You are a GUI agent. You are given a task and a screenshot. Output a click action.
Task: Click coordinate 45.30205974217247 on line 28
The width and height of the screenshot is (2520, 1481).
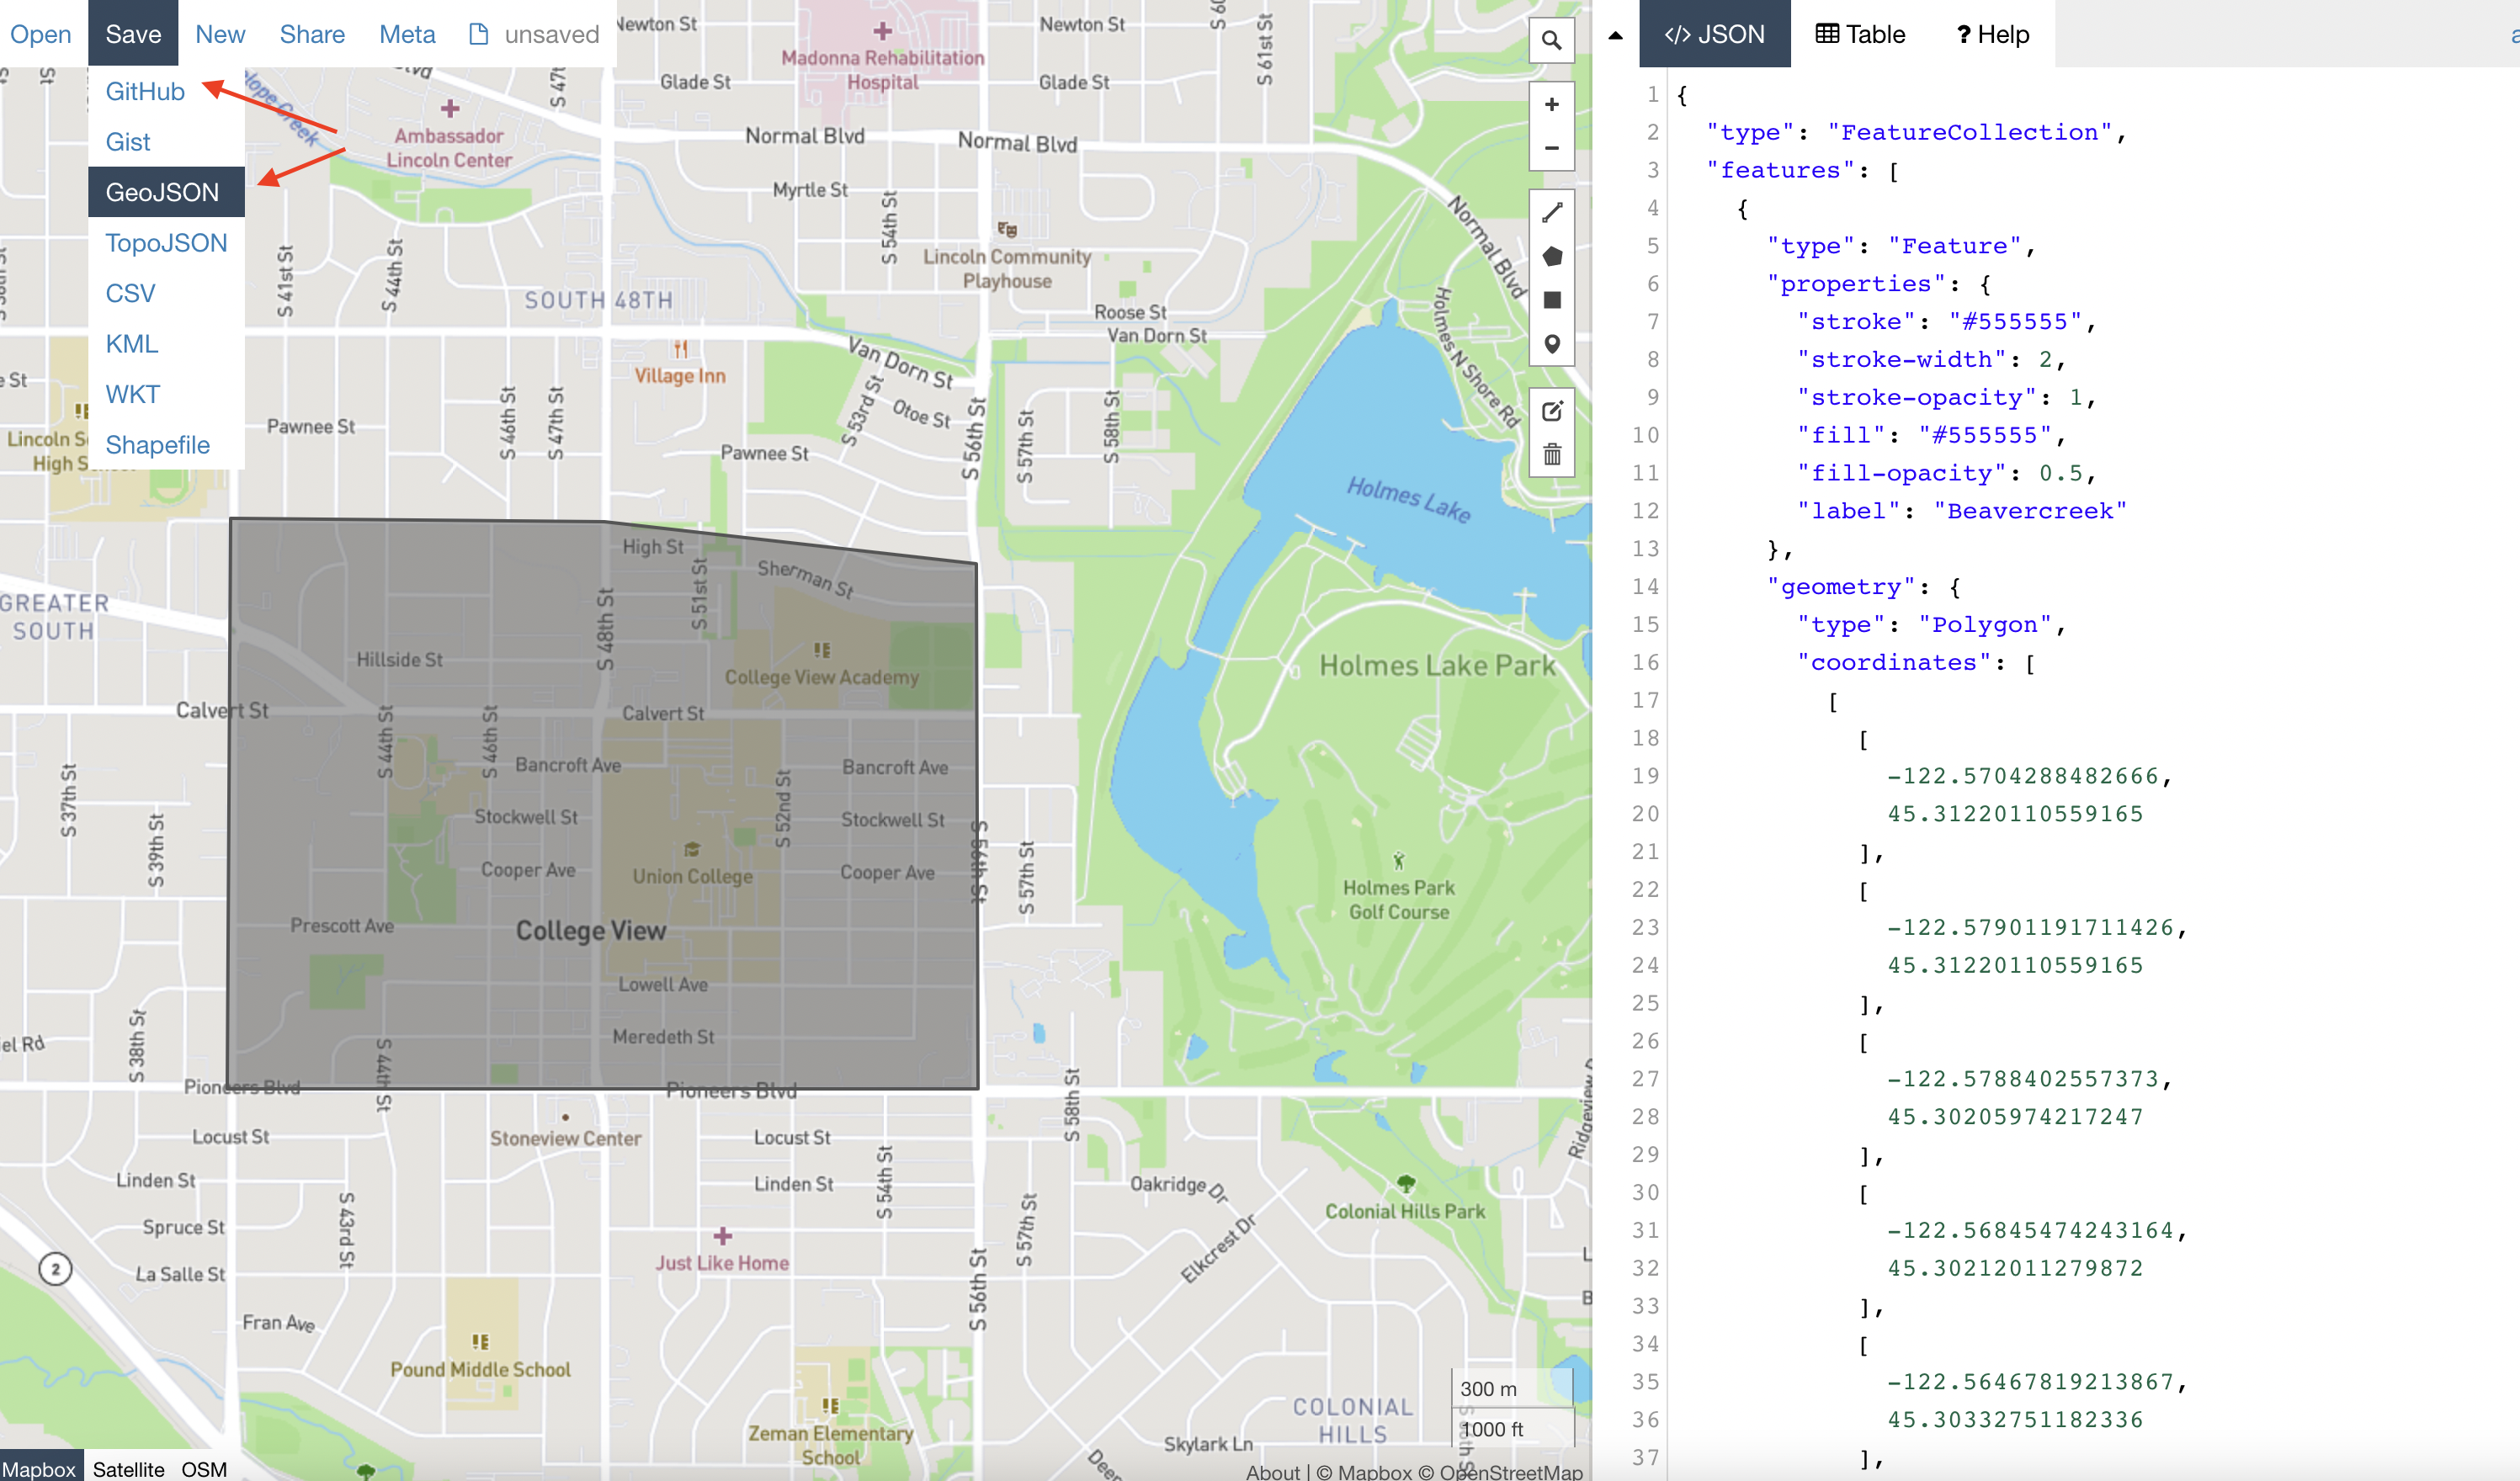[x=2015, y=1117]
